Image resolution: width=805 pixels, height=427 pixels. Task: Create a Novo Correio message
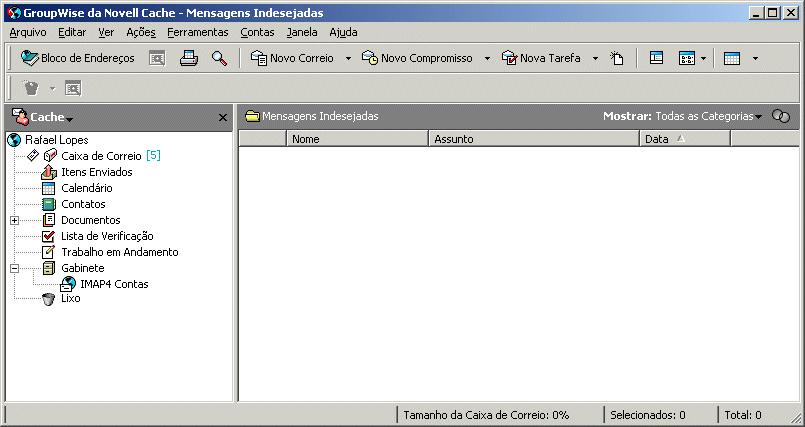[292, 58]
